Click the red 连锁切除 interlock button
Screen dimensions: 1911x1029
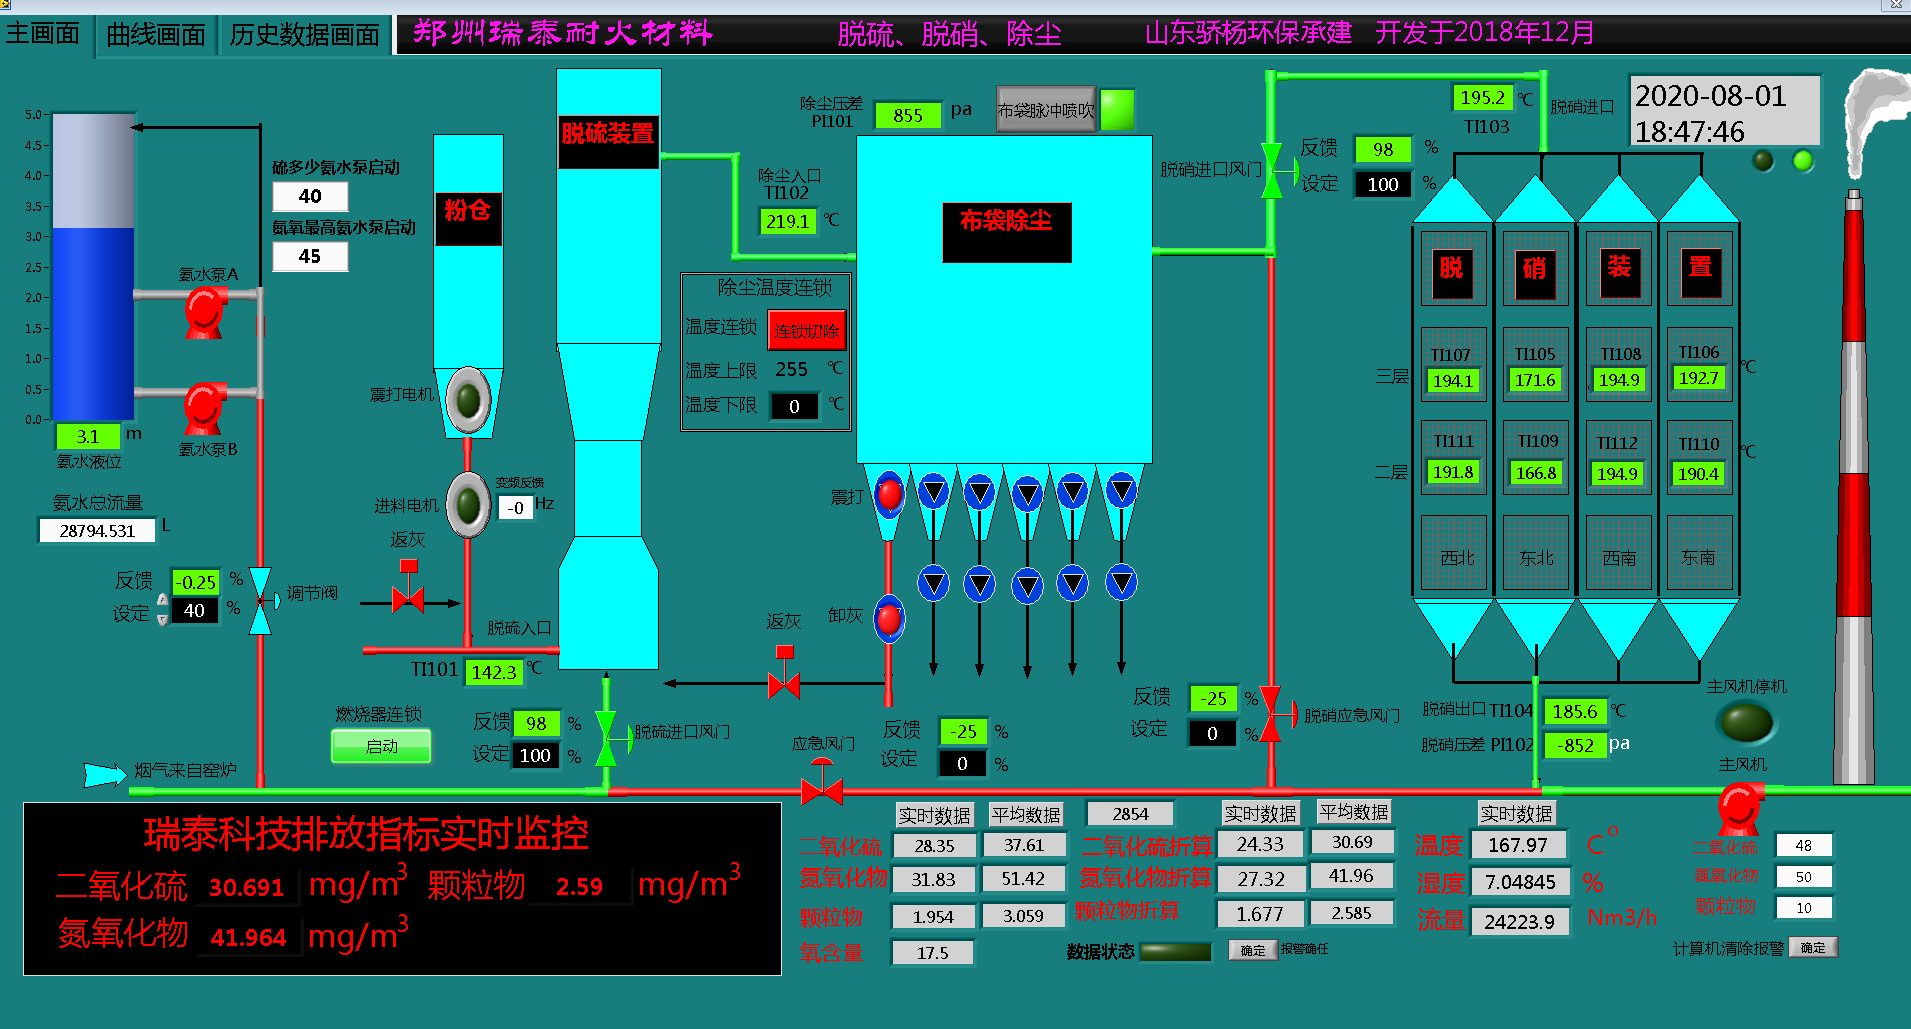806,330
